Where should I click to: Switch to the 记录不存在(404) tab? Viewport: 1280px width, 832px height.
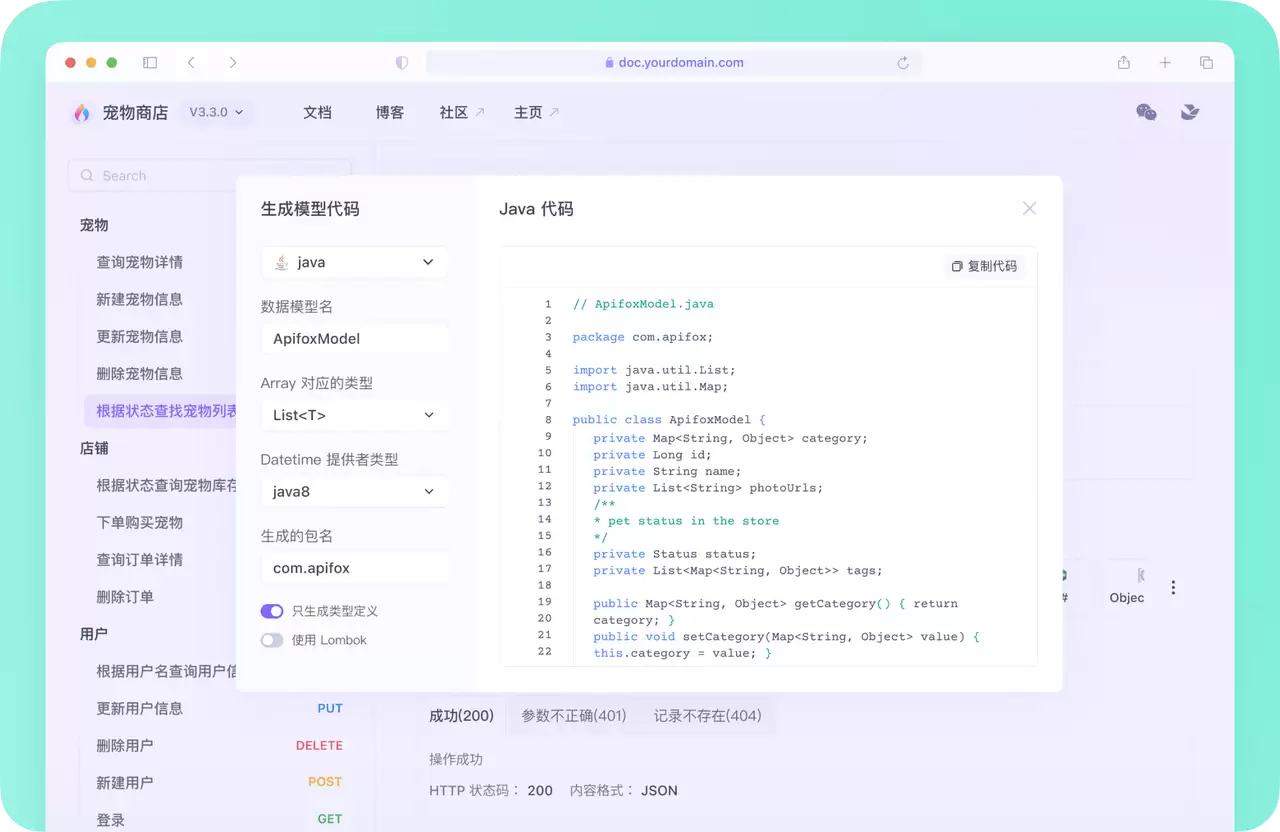coord(708,715)
